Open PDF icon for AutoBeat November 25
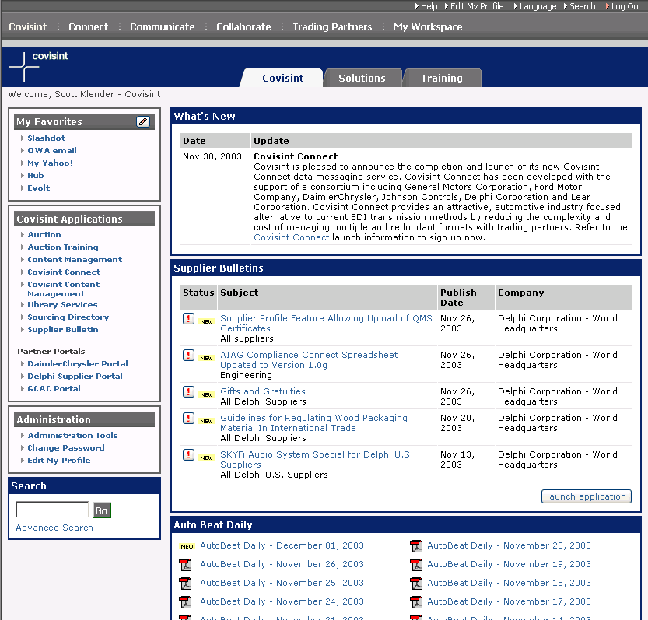This screenshot has height=620, width=648. [185, 583]
